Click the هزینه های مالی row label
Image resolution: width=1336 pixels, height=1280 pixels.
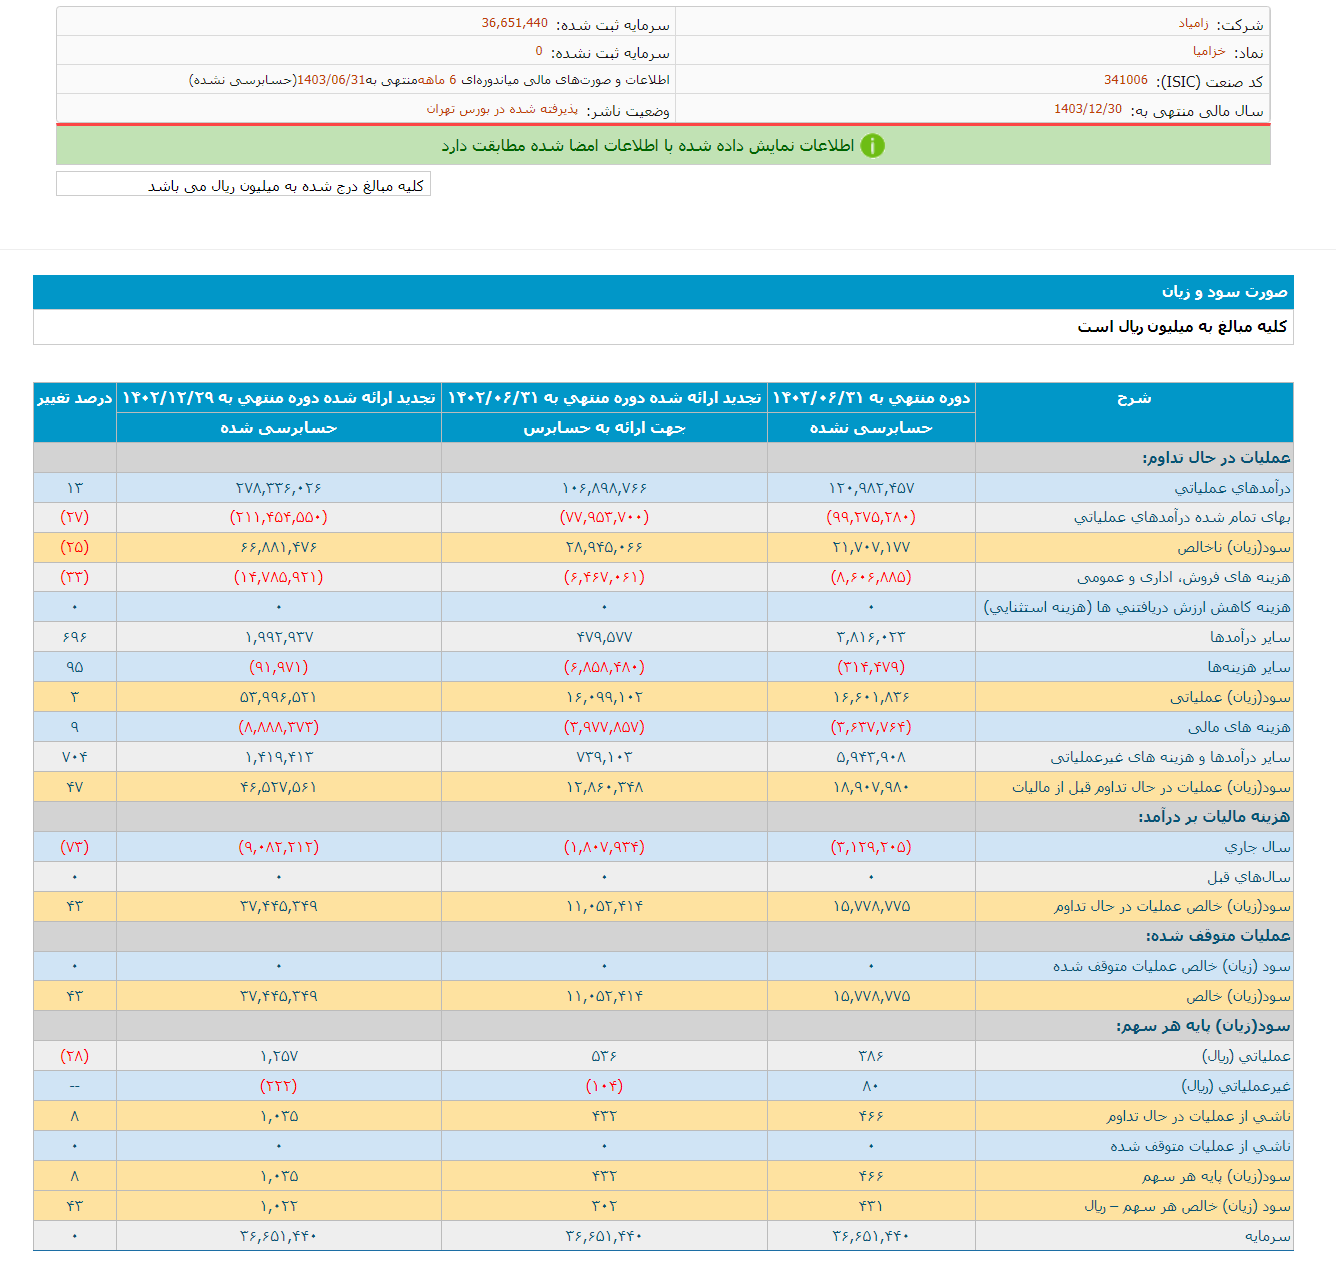1238,727
